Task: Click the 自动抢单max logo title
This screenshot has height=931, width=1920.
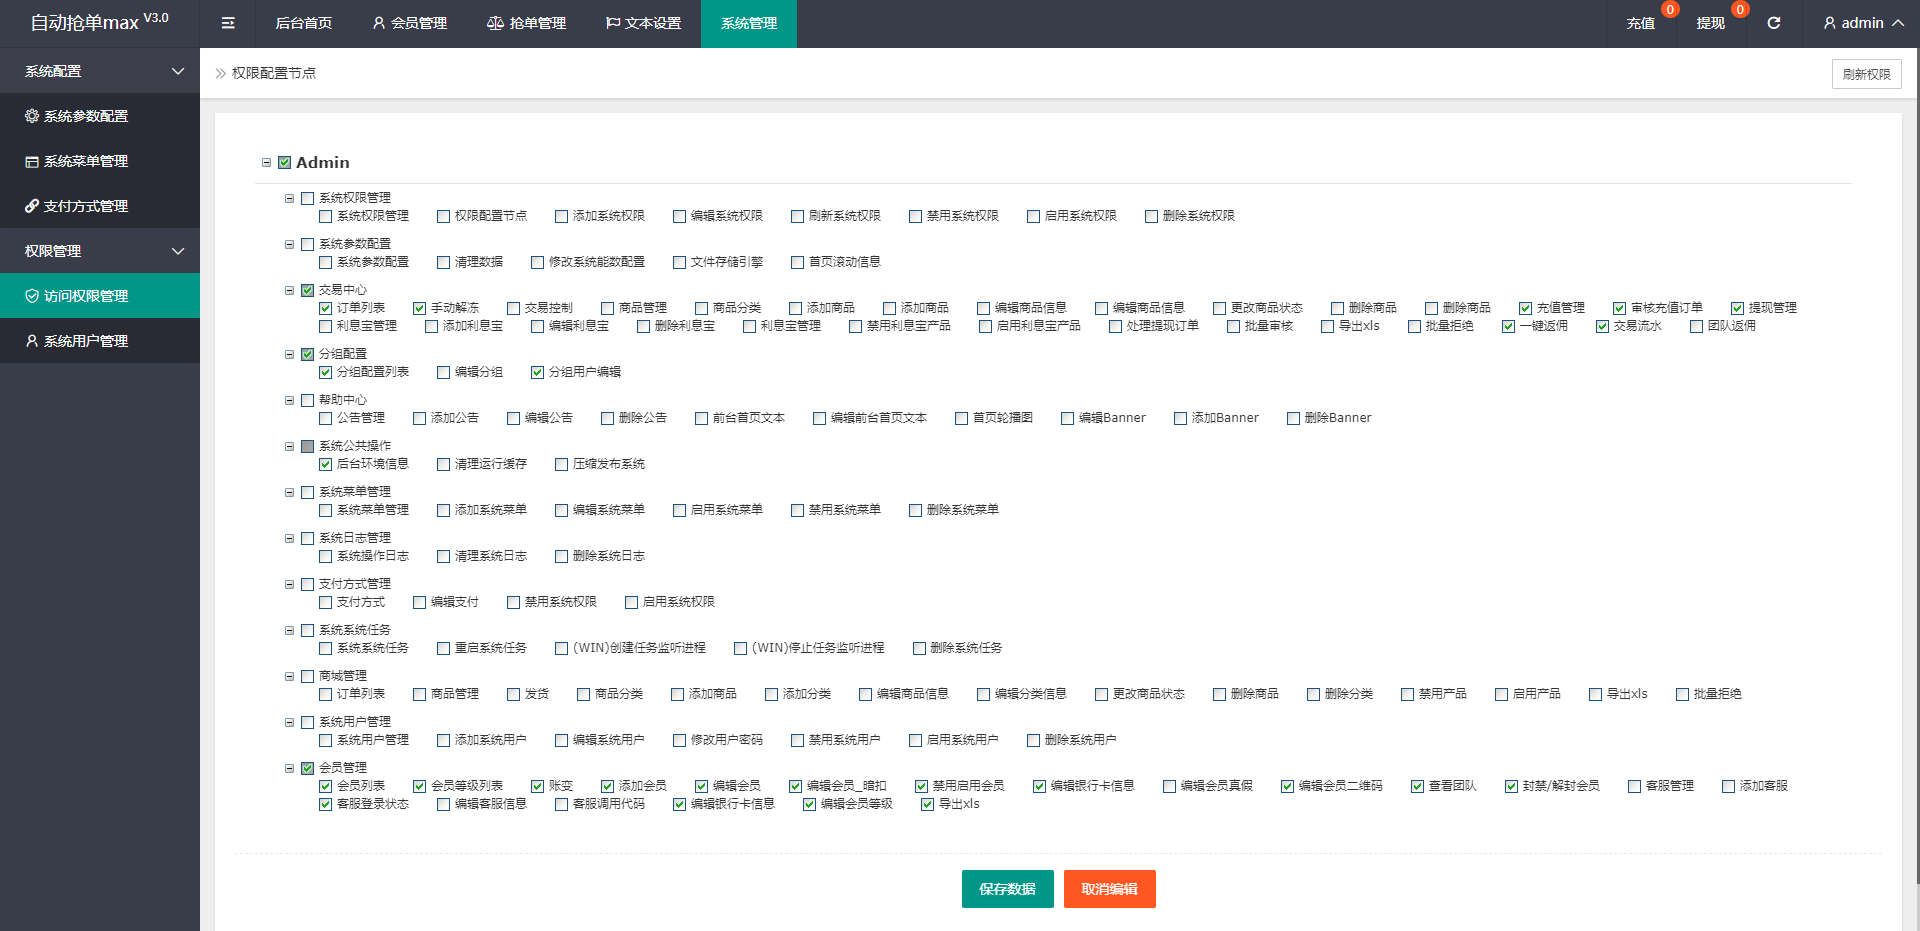Action: 99,22
